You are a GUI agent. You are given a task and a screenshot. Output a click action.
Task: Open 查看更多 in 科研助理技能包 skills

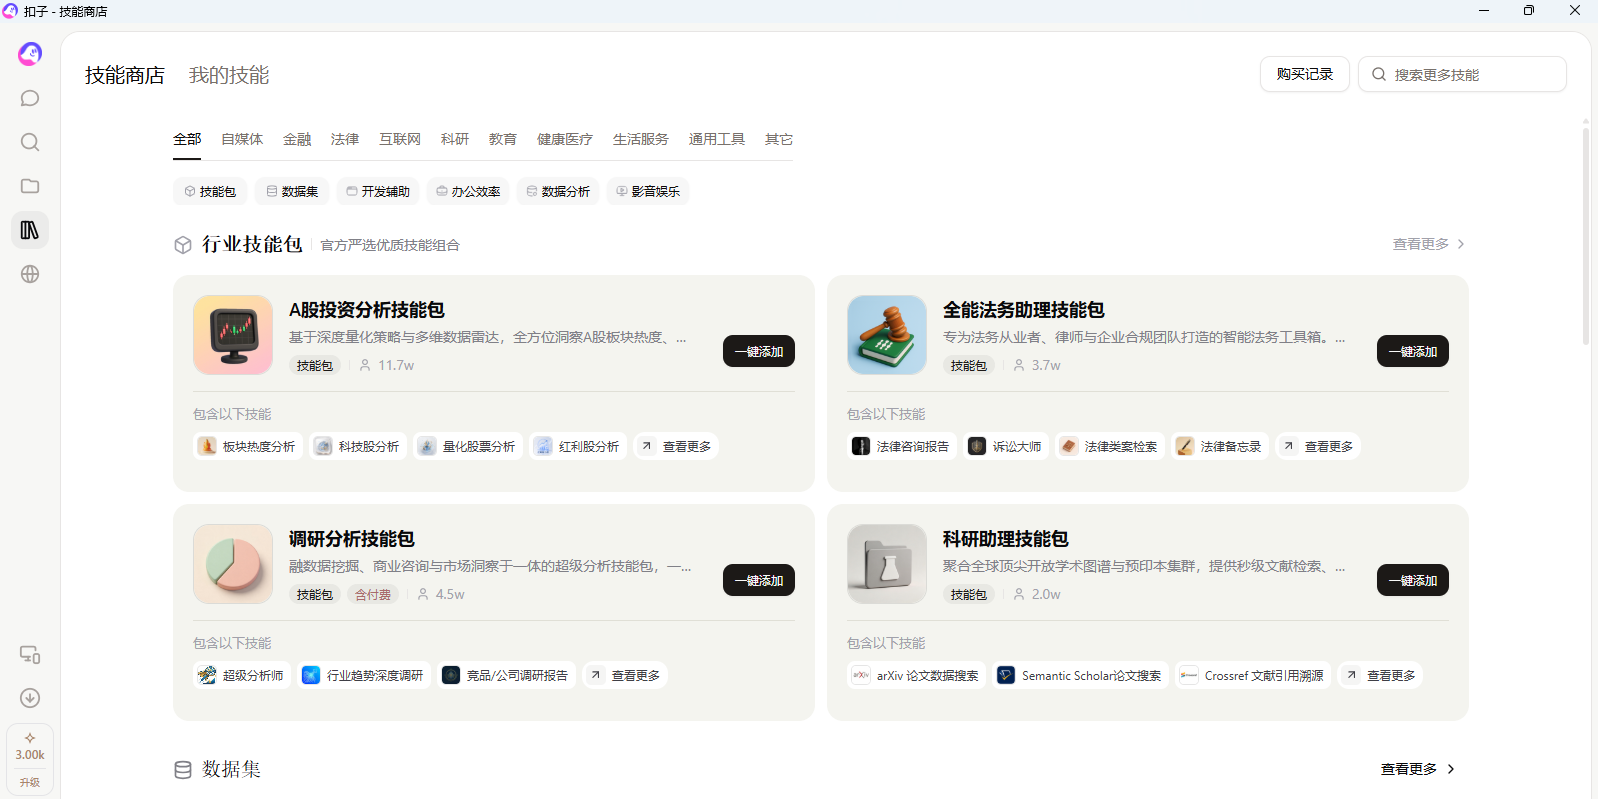1381,675
